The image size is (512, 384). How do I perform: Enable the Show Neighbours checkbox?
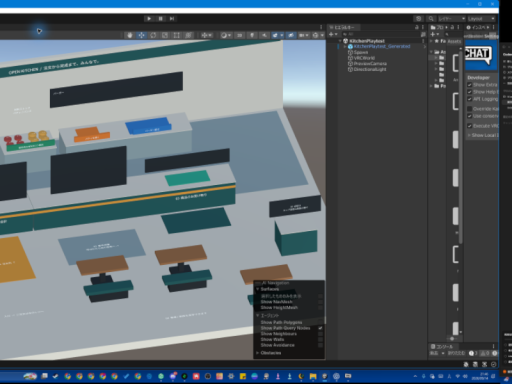[x=320, y=334]
